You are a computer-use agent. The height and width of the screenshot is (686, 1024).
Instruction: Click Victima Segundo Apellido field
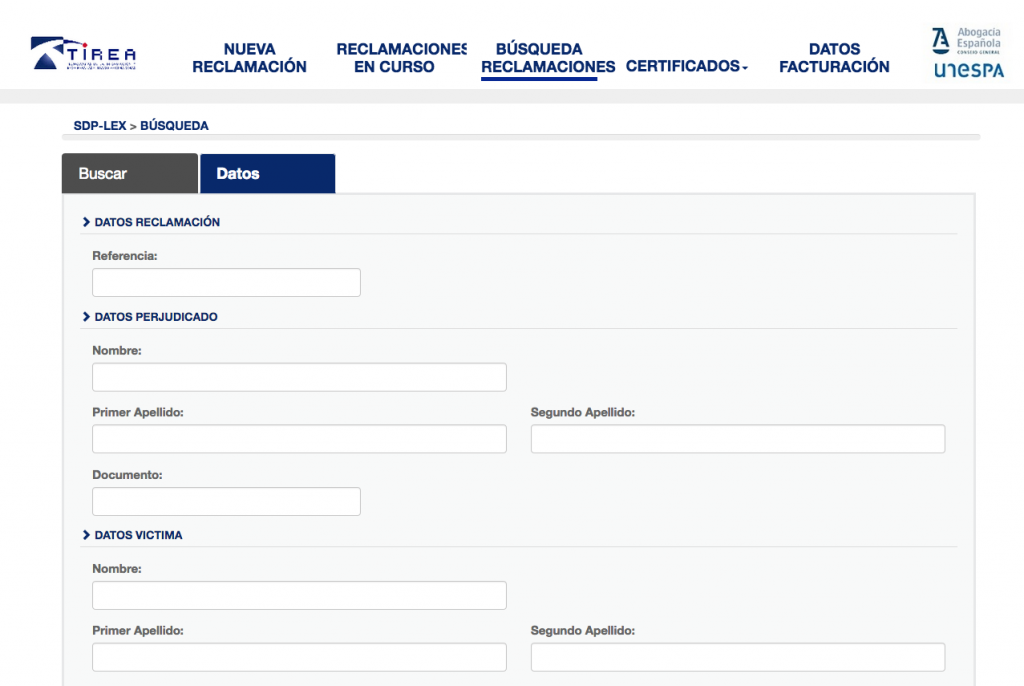point(738,657)
